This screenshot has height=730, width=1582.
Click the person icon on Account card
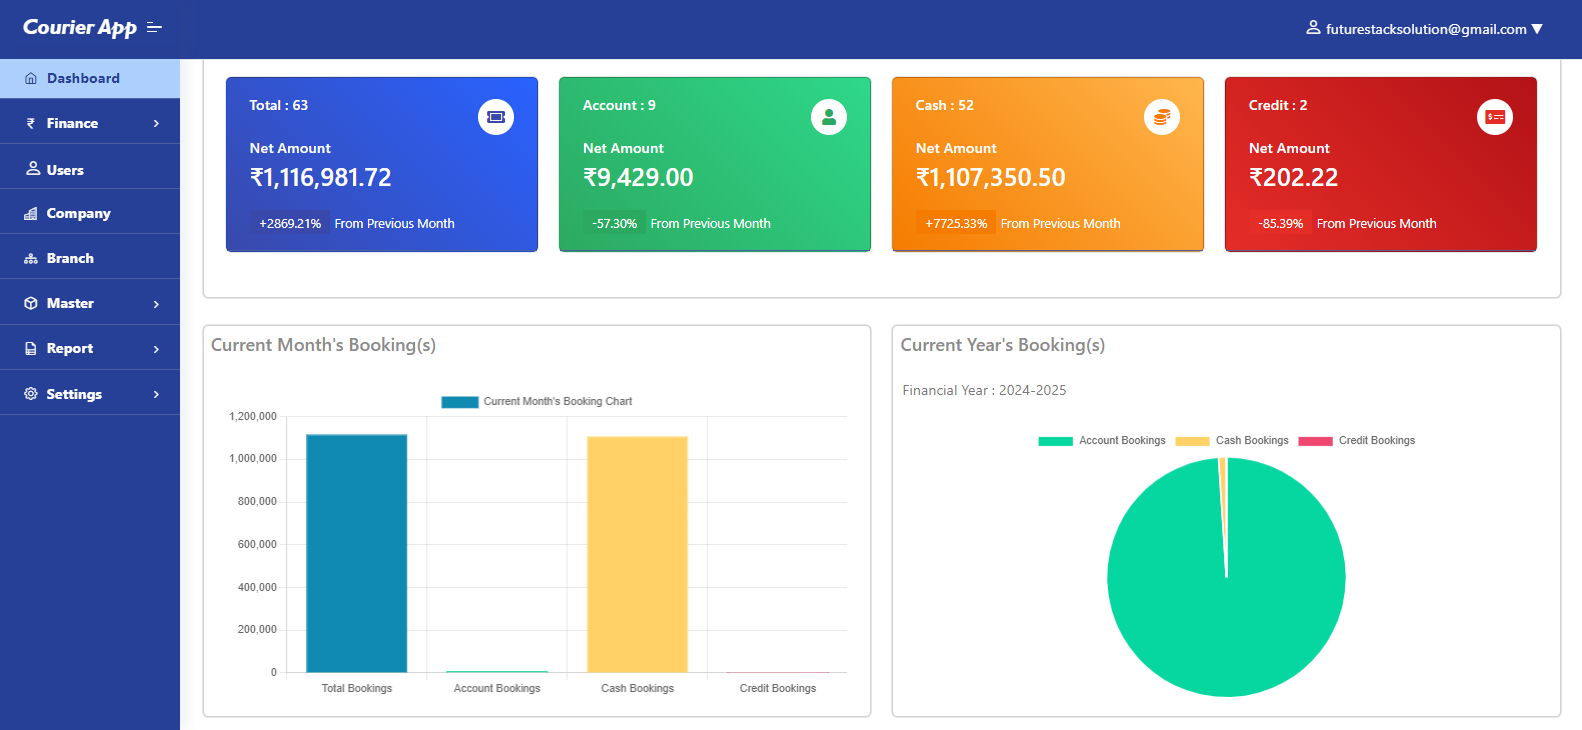[x=828, y=117]
